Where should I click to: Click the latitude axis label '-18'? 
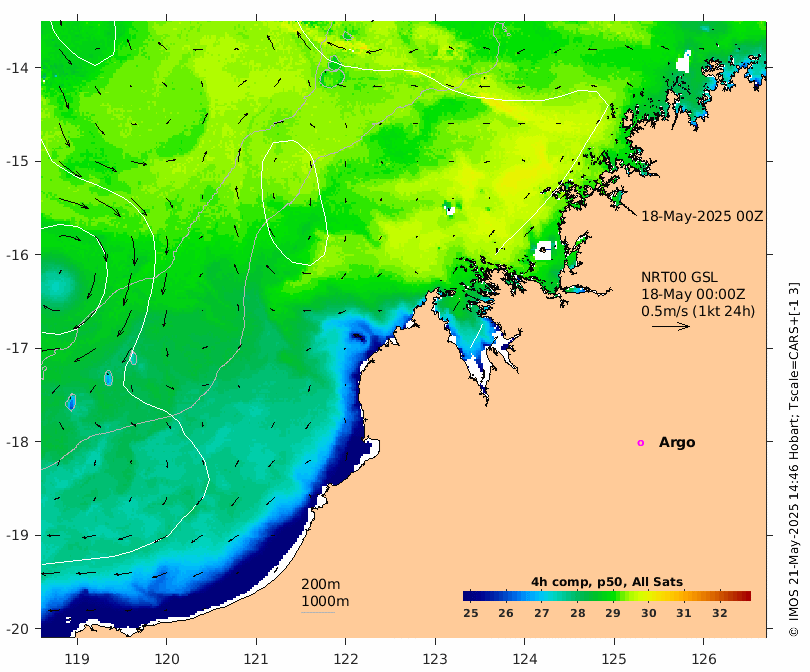[17, 442]
